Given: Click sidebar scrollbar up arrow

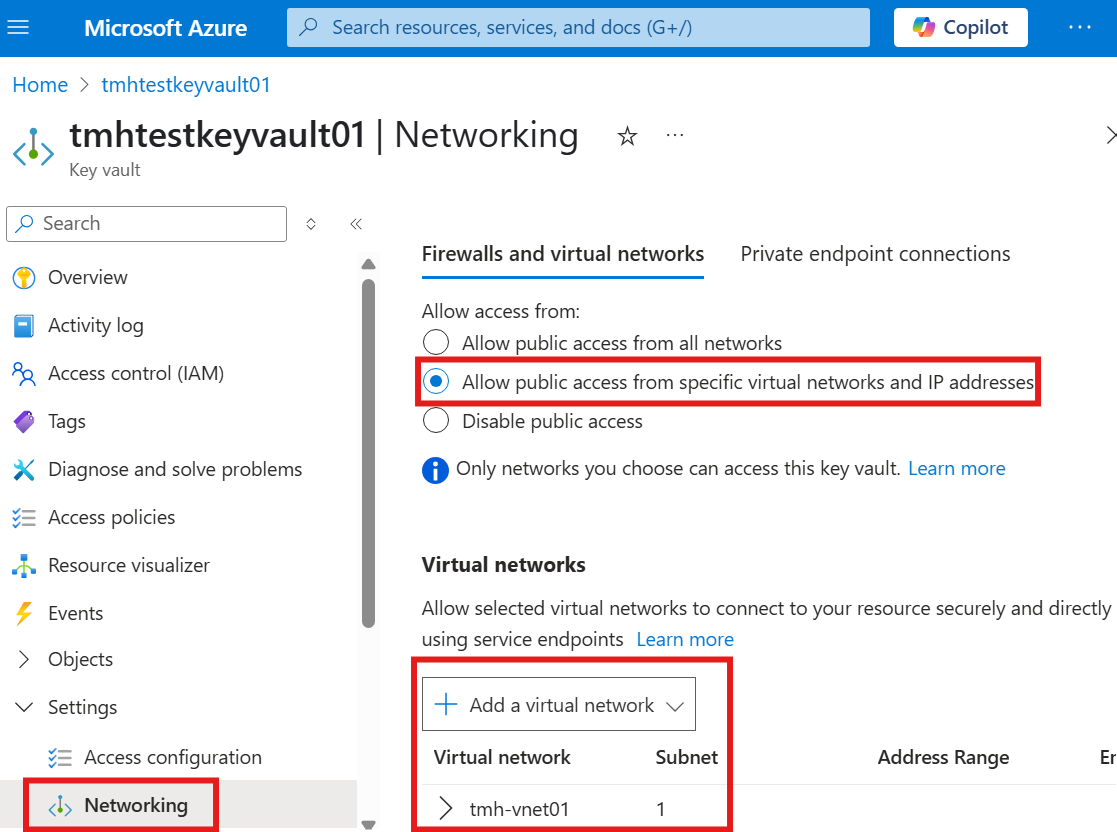Looking at the screenshot, I should click(368, 264).
